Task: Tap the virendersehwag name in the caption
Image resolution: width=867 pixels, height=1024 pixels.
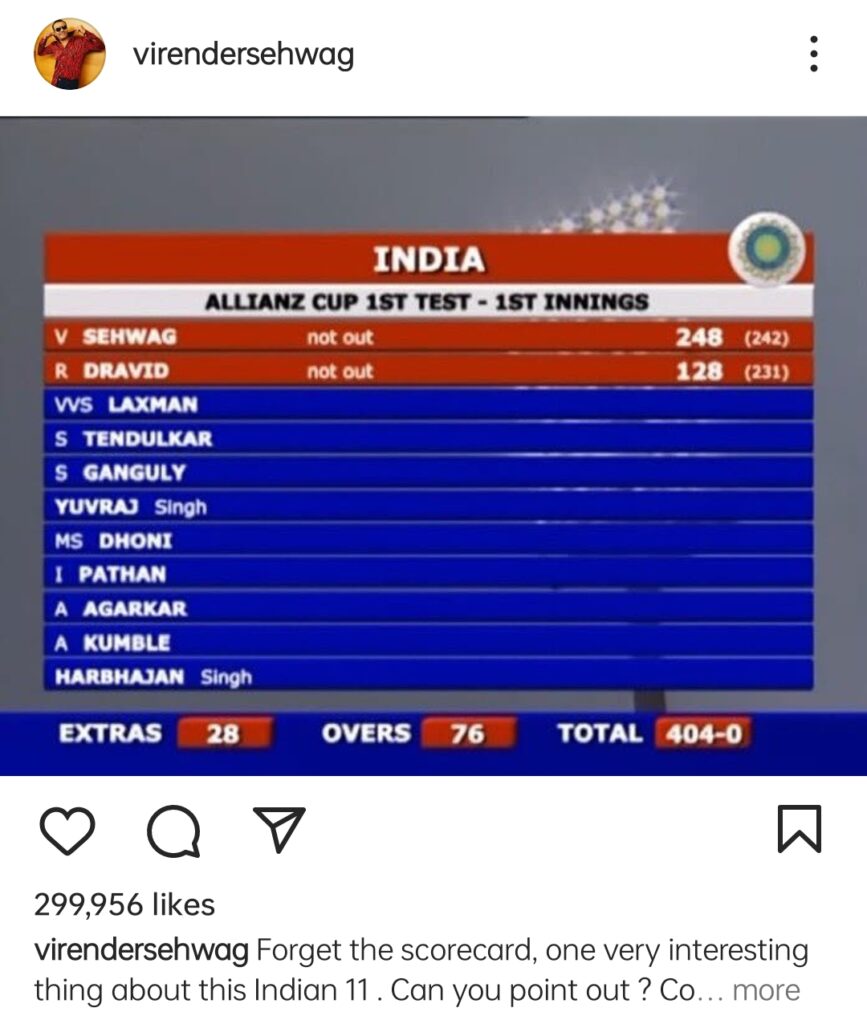Action: 141,951
